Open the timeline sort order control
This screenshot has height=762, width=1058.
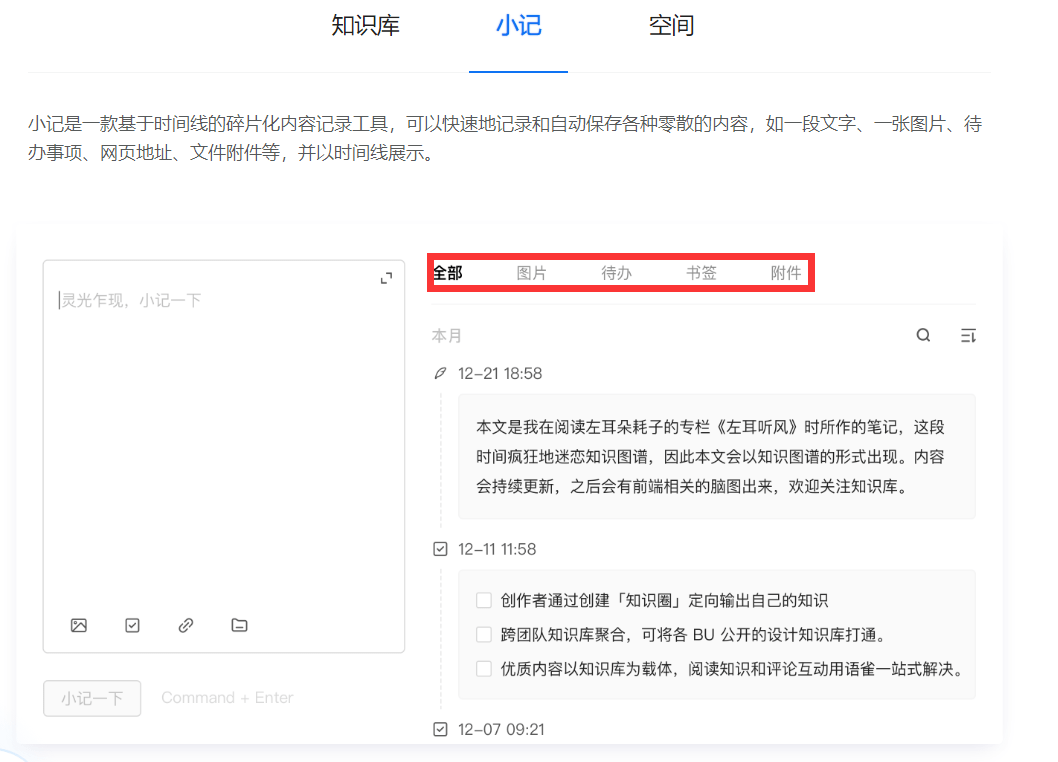point(967,335)
